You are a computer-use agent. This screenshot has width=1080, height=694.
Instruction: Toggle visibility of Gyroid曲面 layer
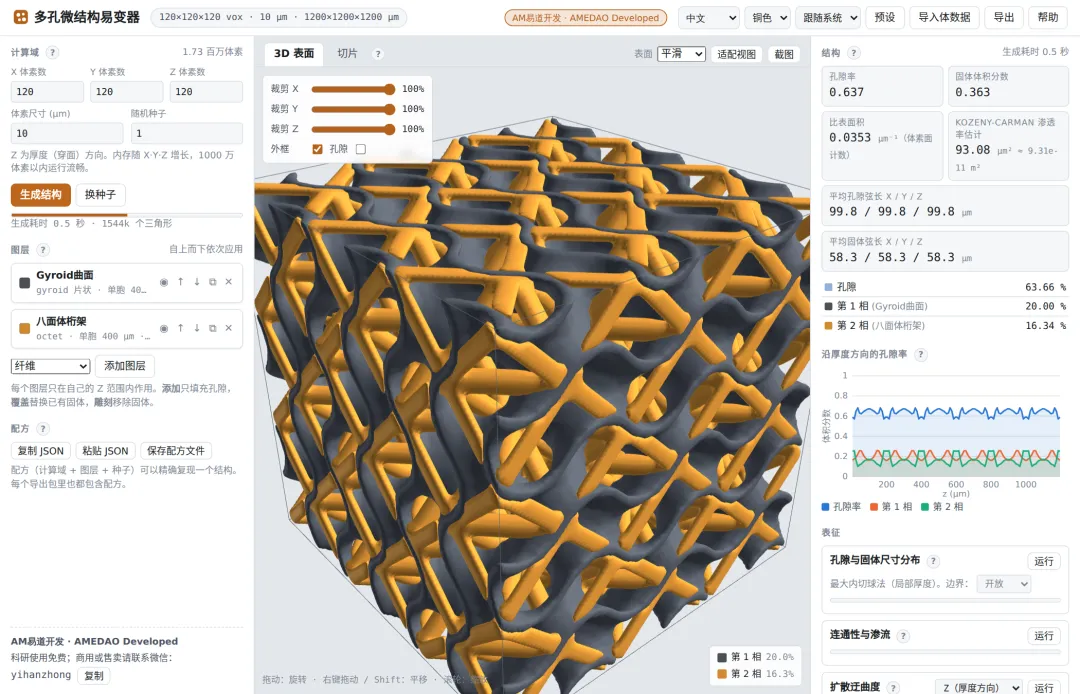(x=164, y=282)
